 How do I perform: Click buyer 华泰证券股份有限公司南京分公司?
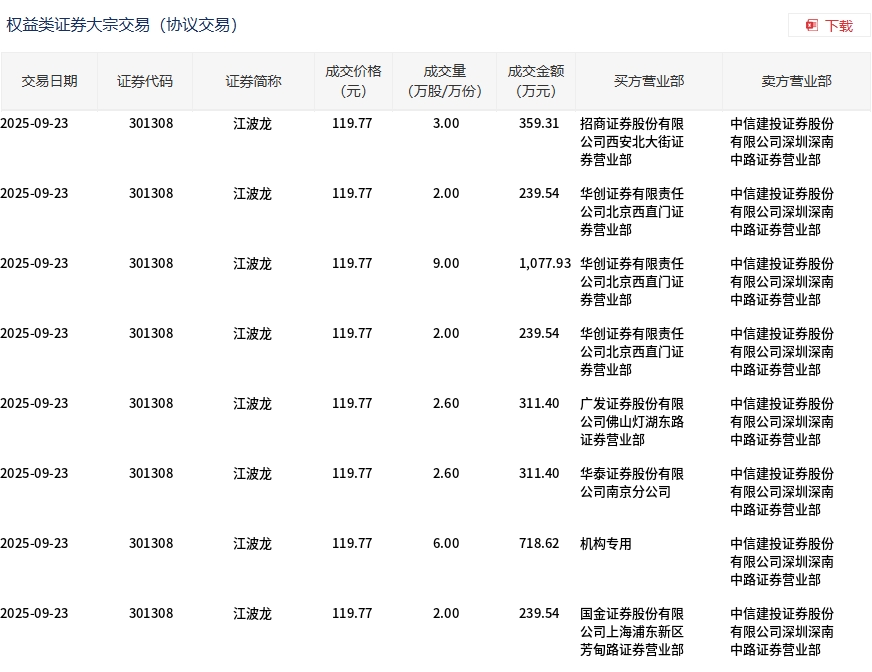click(632, 483)
